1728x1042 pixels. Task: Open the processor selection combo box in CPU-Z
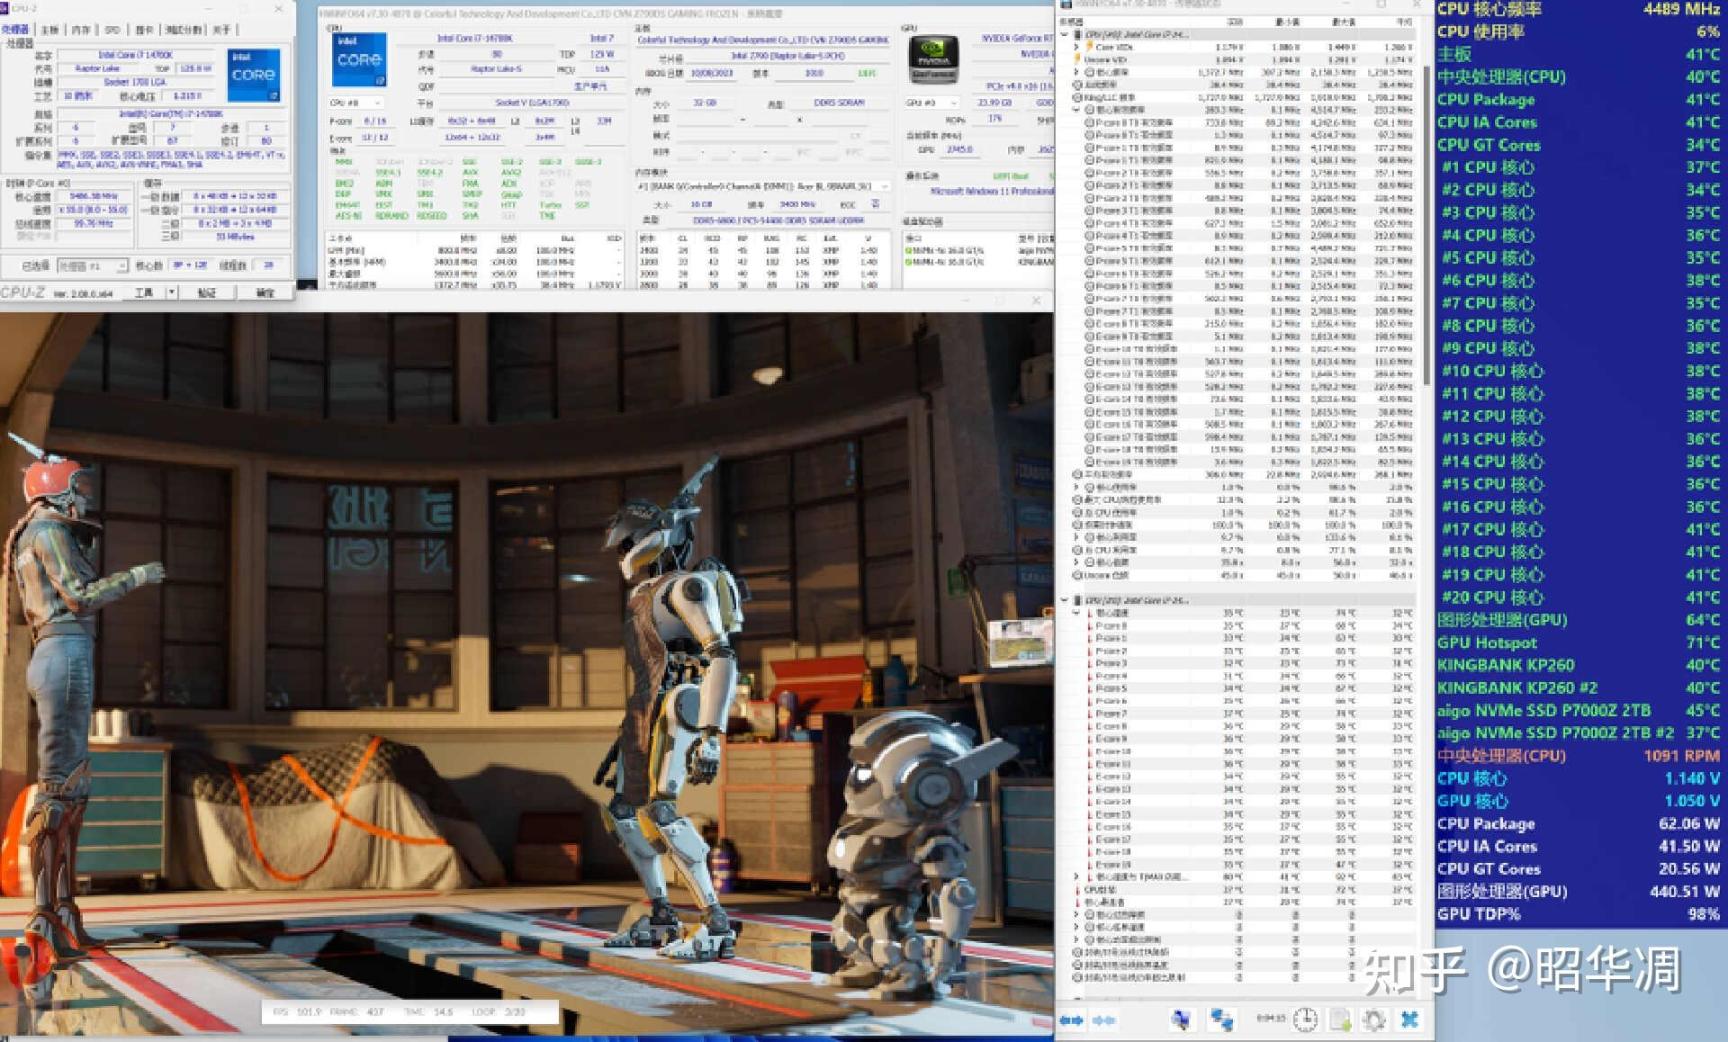pyautogui.click(x=92, y=266)
